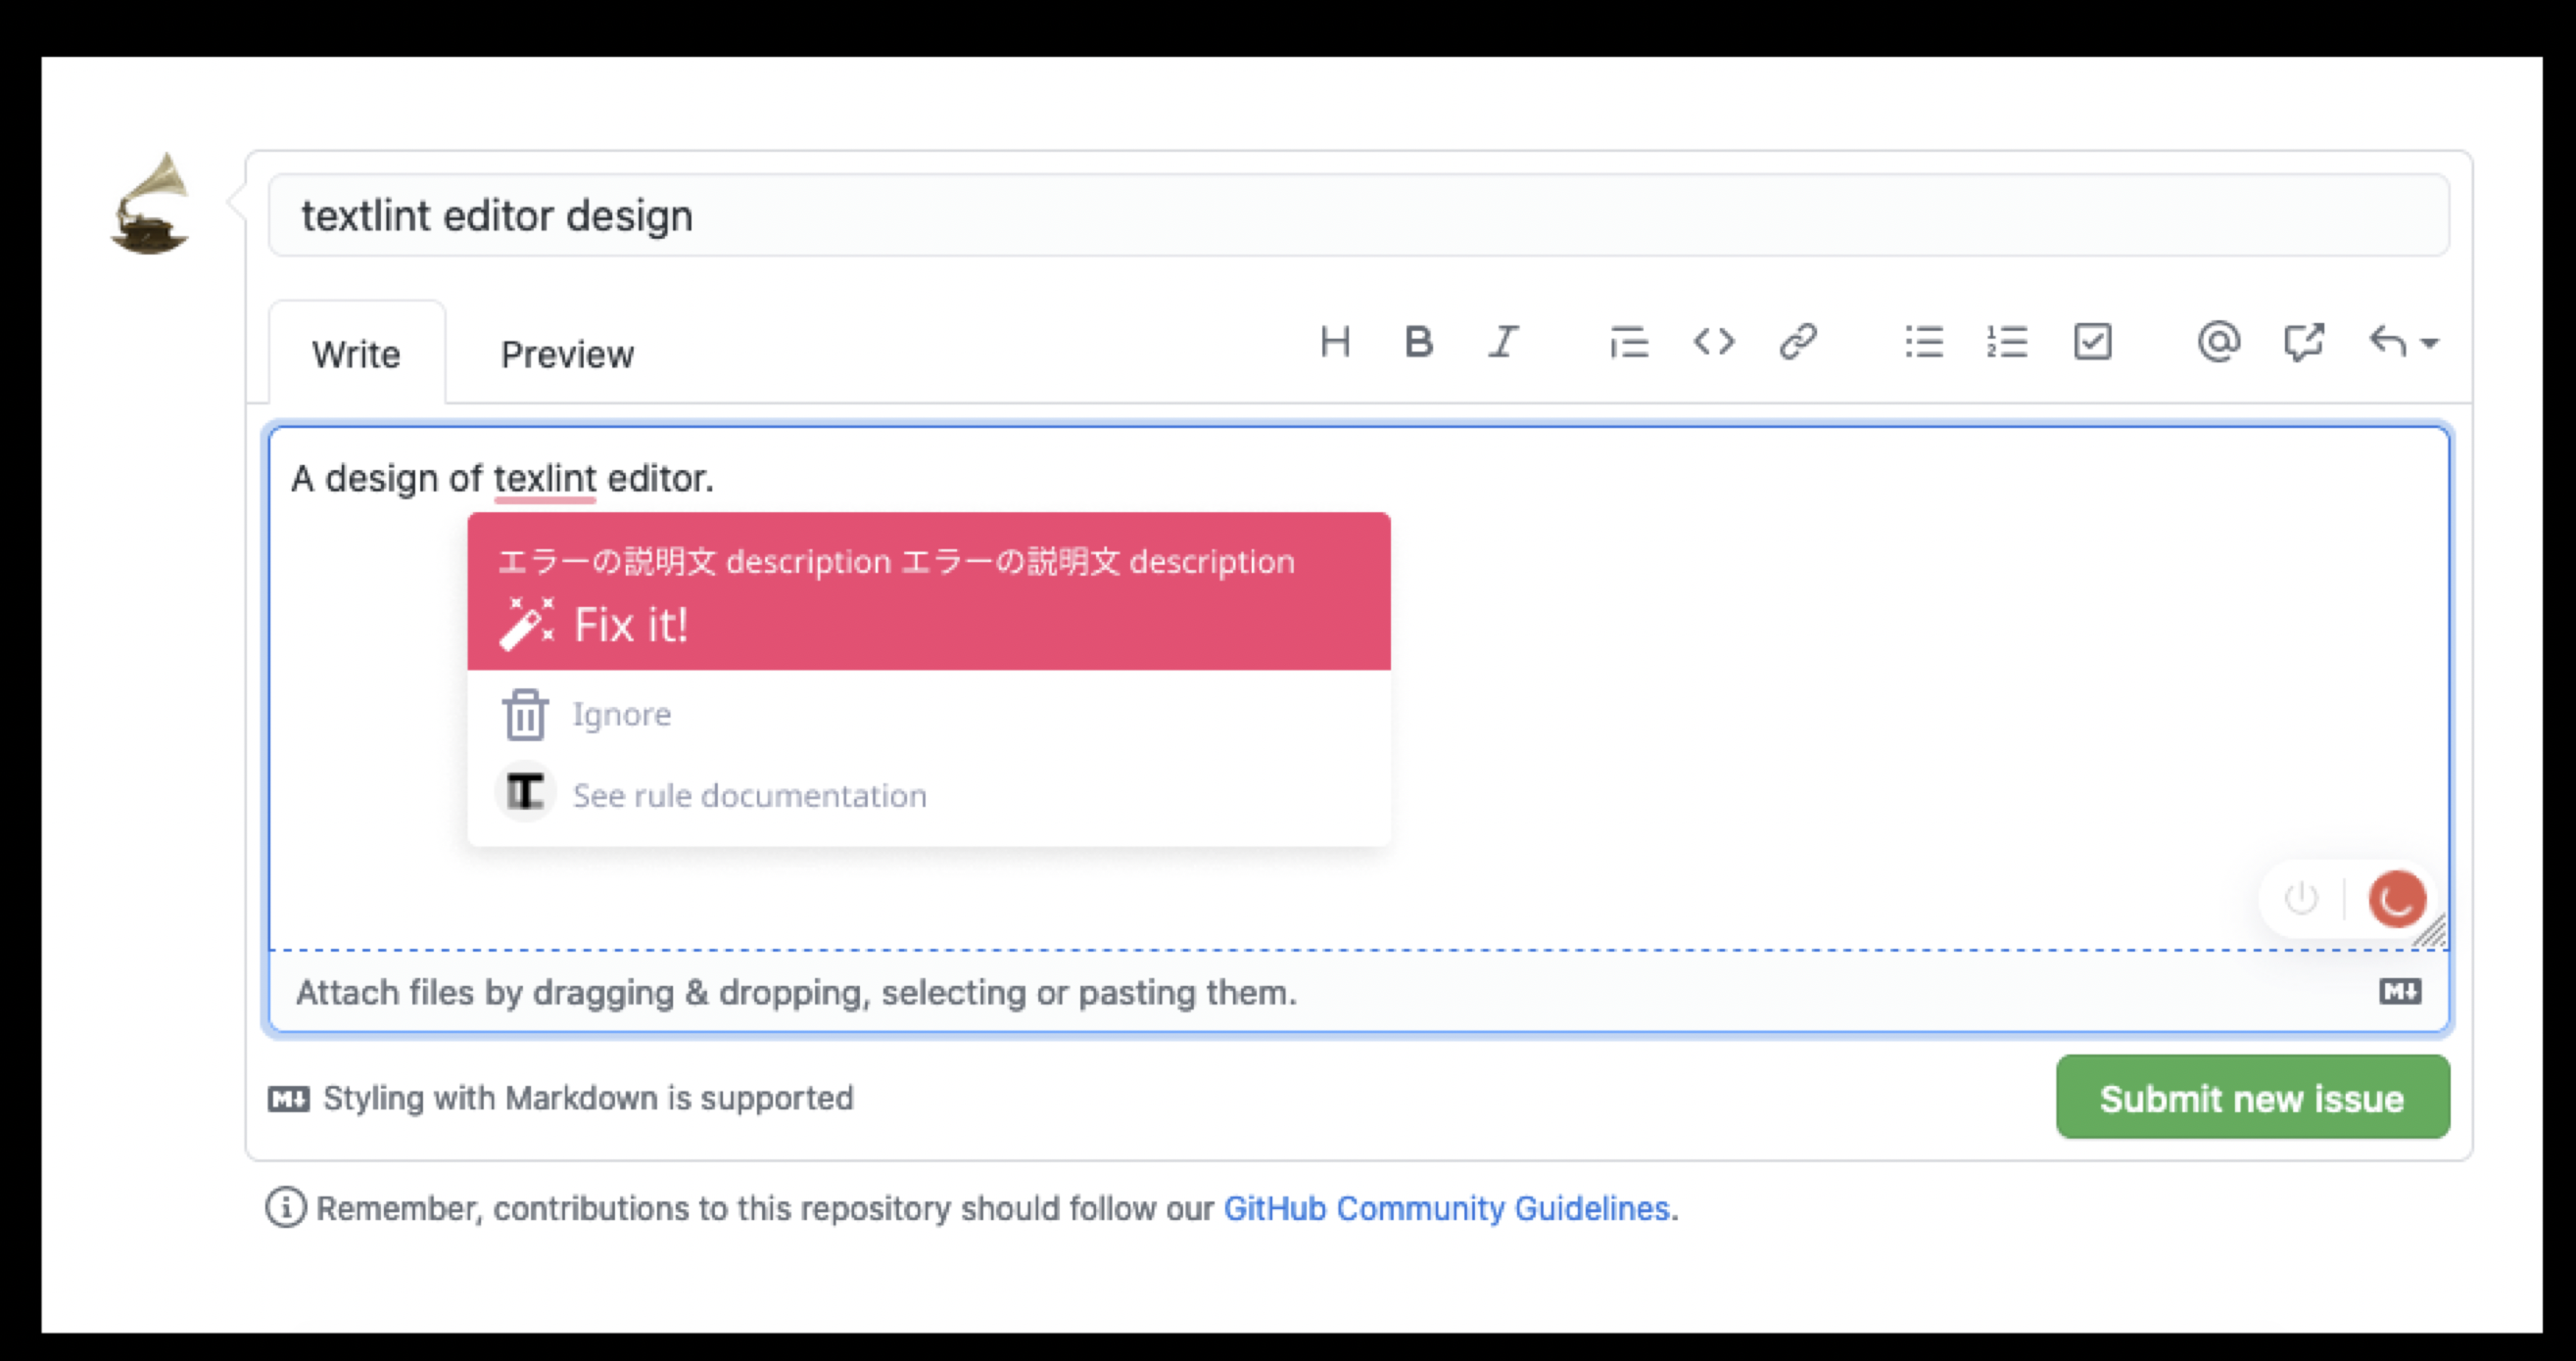Screen dimensions: 2576x1361
Task: Switch to the Preview tab
Action: click(566, 353)
